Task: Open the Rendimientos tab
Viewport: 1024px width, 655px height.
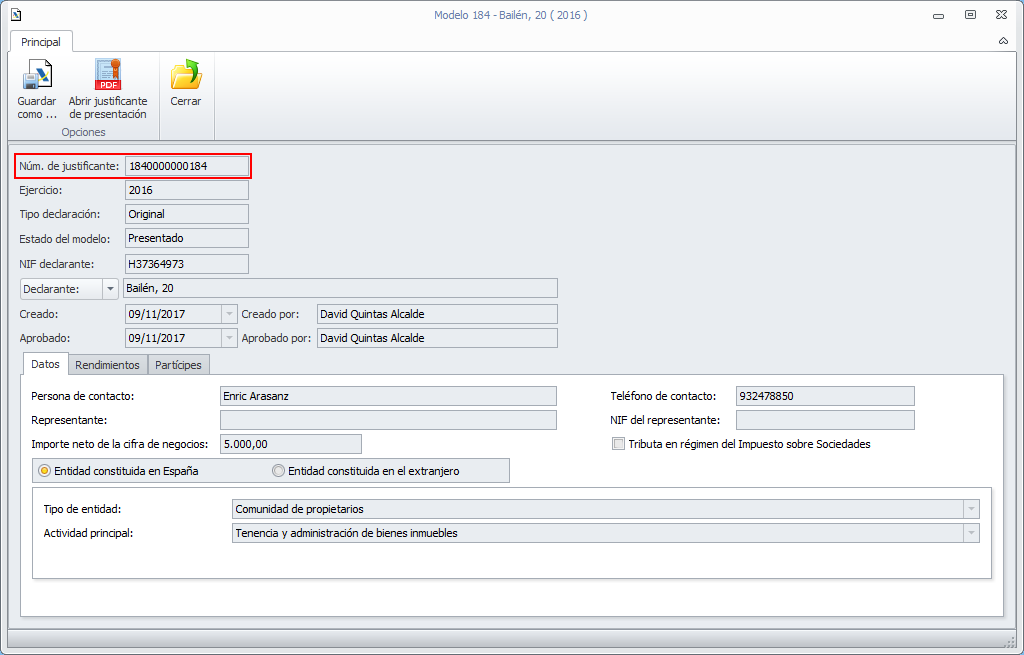Action: (x=107, y=365)
